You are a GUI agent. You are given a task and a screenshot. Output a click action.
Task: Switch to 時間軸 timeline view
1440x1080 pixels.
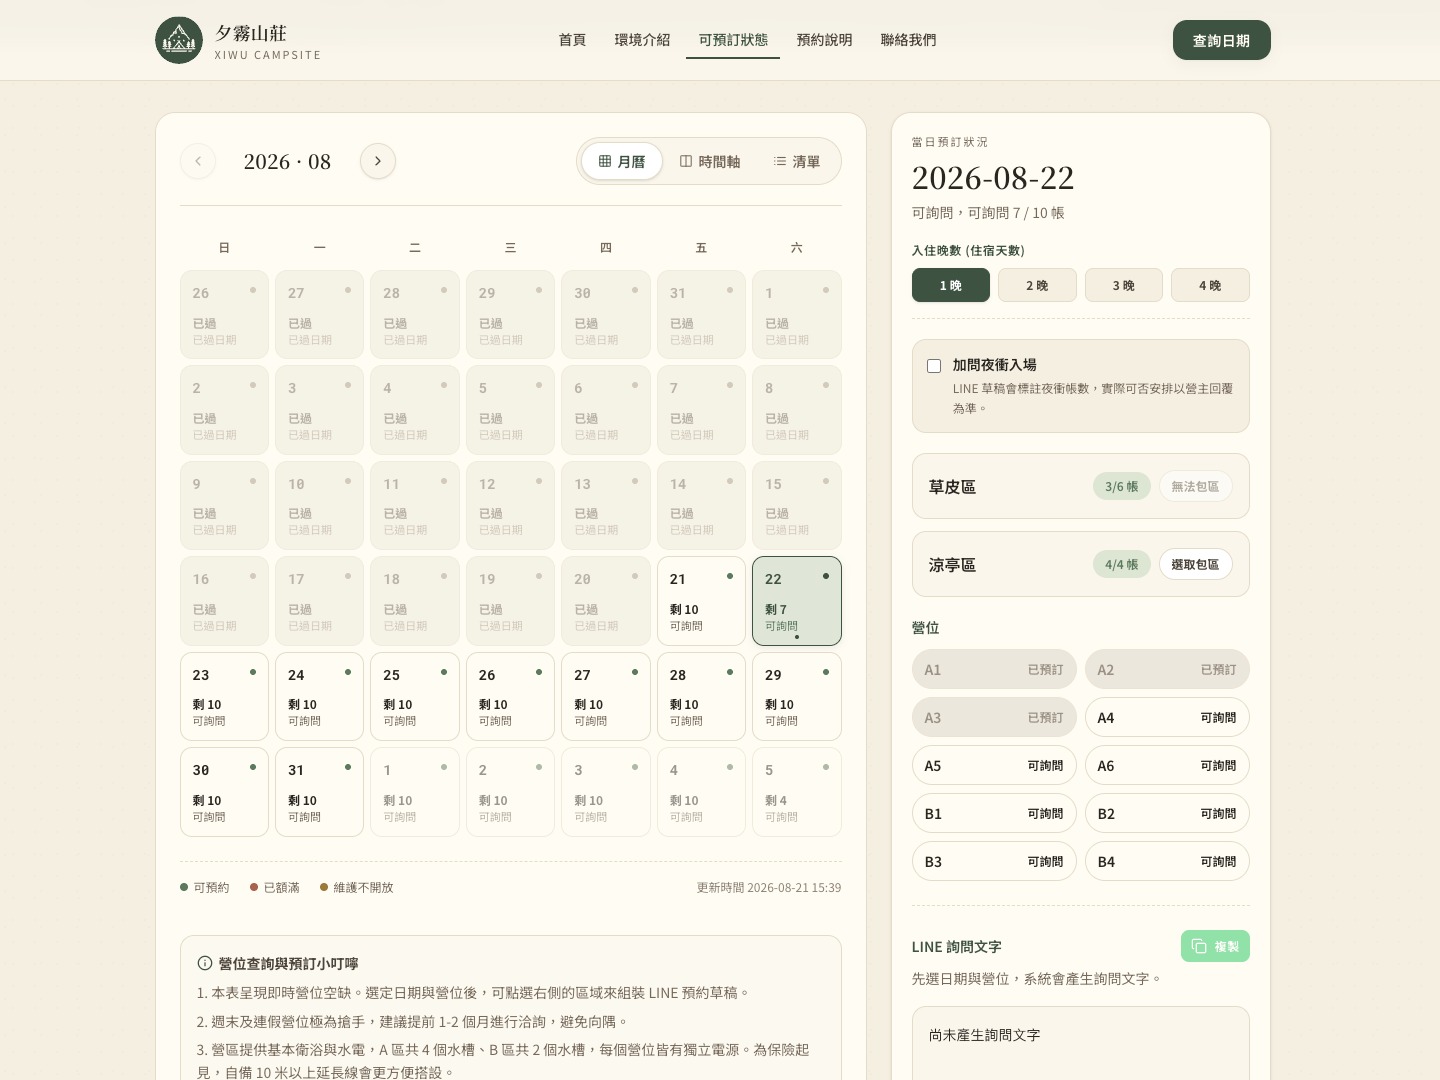point(710,161)
